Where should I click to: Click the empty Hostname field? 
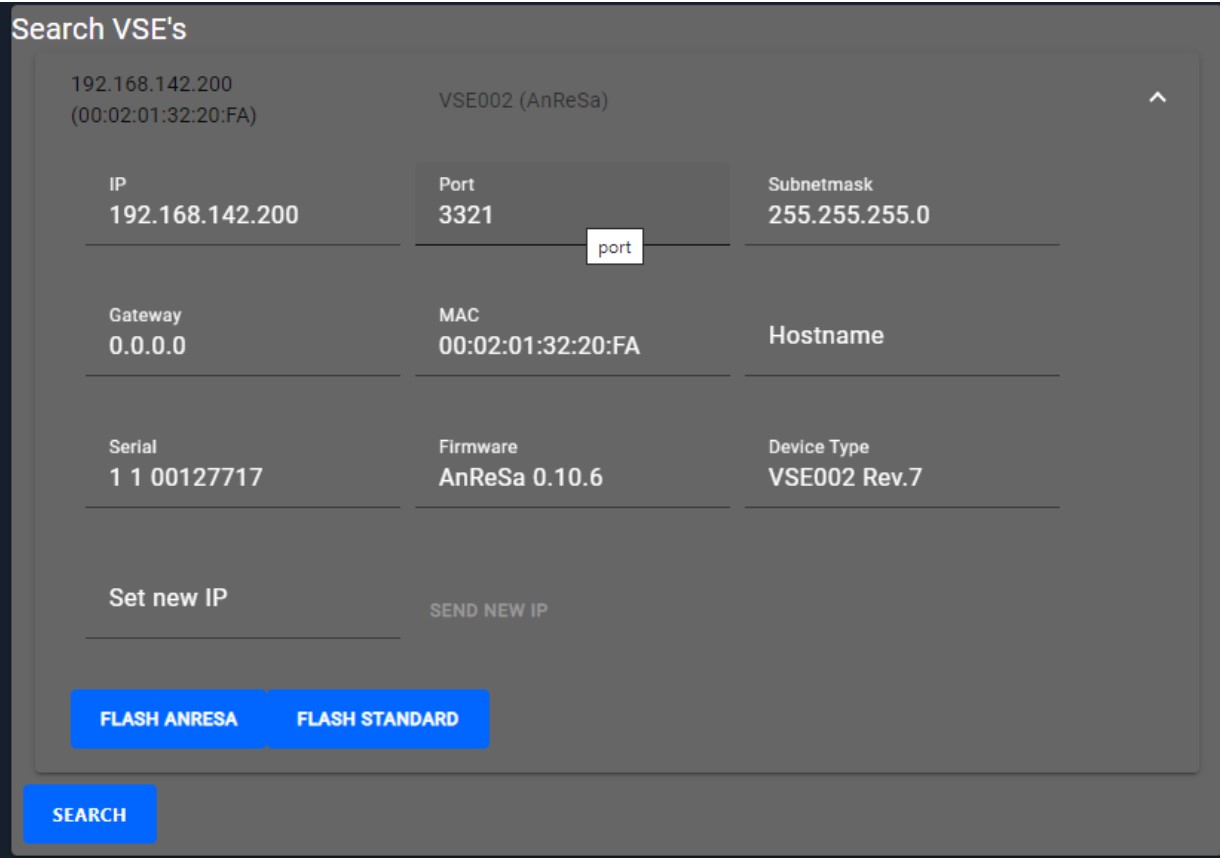901,338
